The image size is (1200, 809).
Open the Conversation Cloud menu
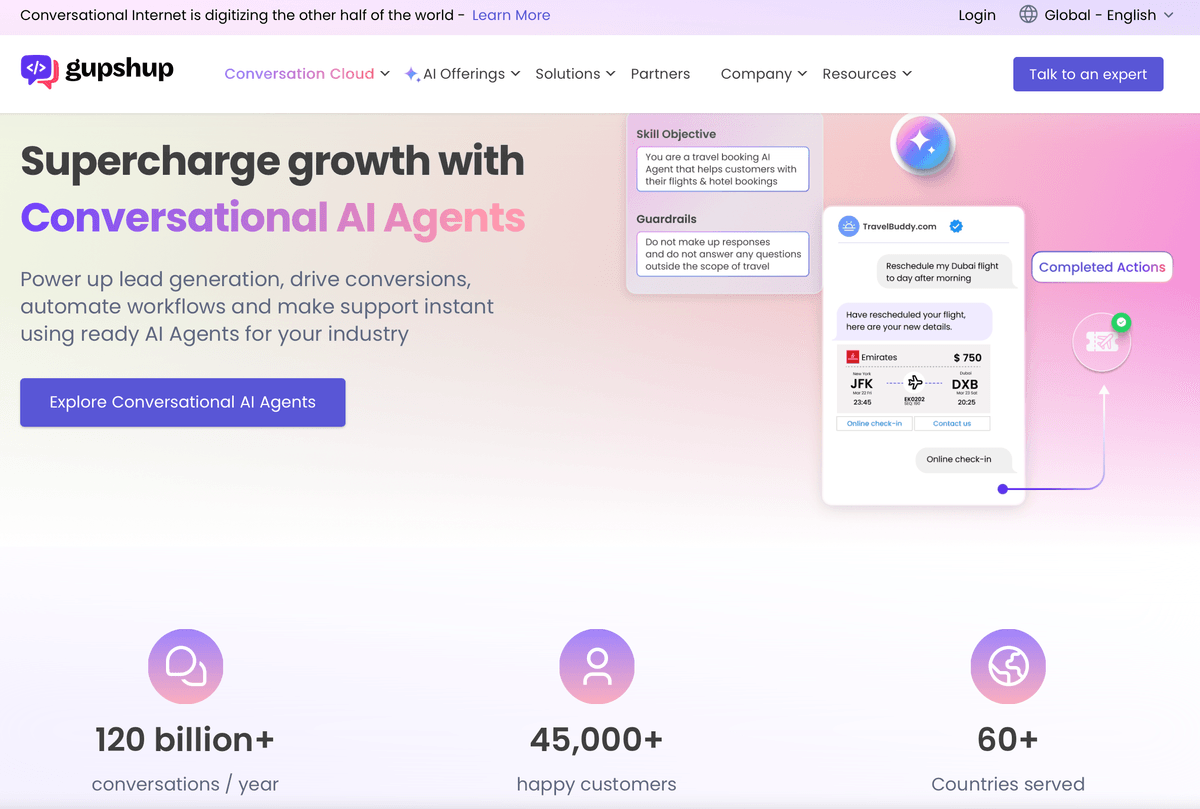299,74
